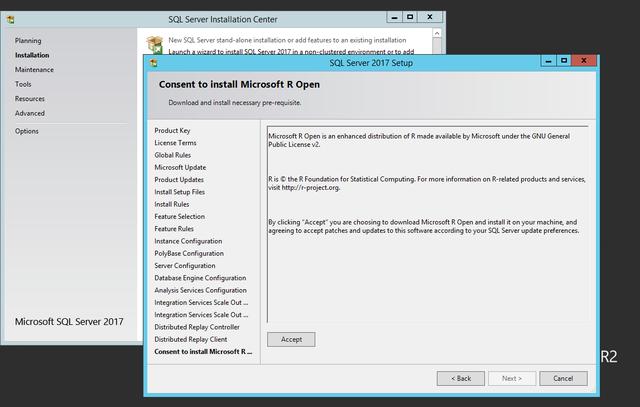The height and width of the screenshot is (407, 640).
Task: Select the License Terms setup step
Action: pyautogui.click(x=175, y=143)
